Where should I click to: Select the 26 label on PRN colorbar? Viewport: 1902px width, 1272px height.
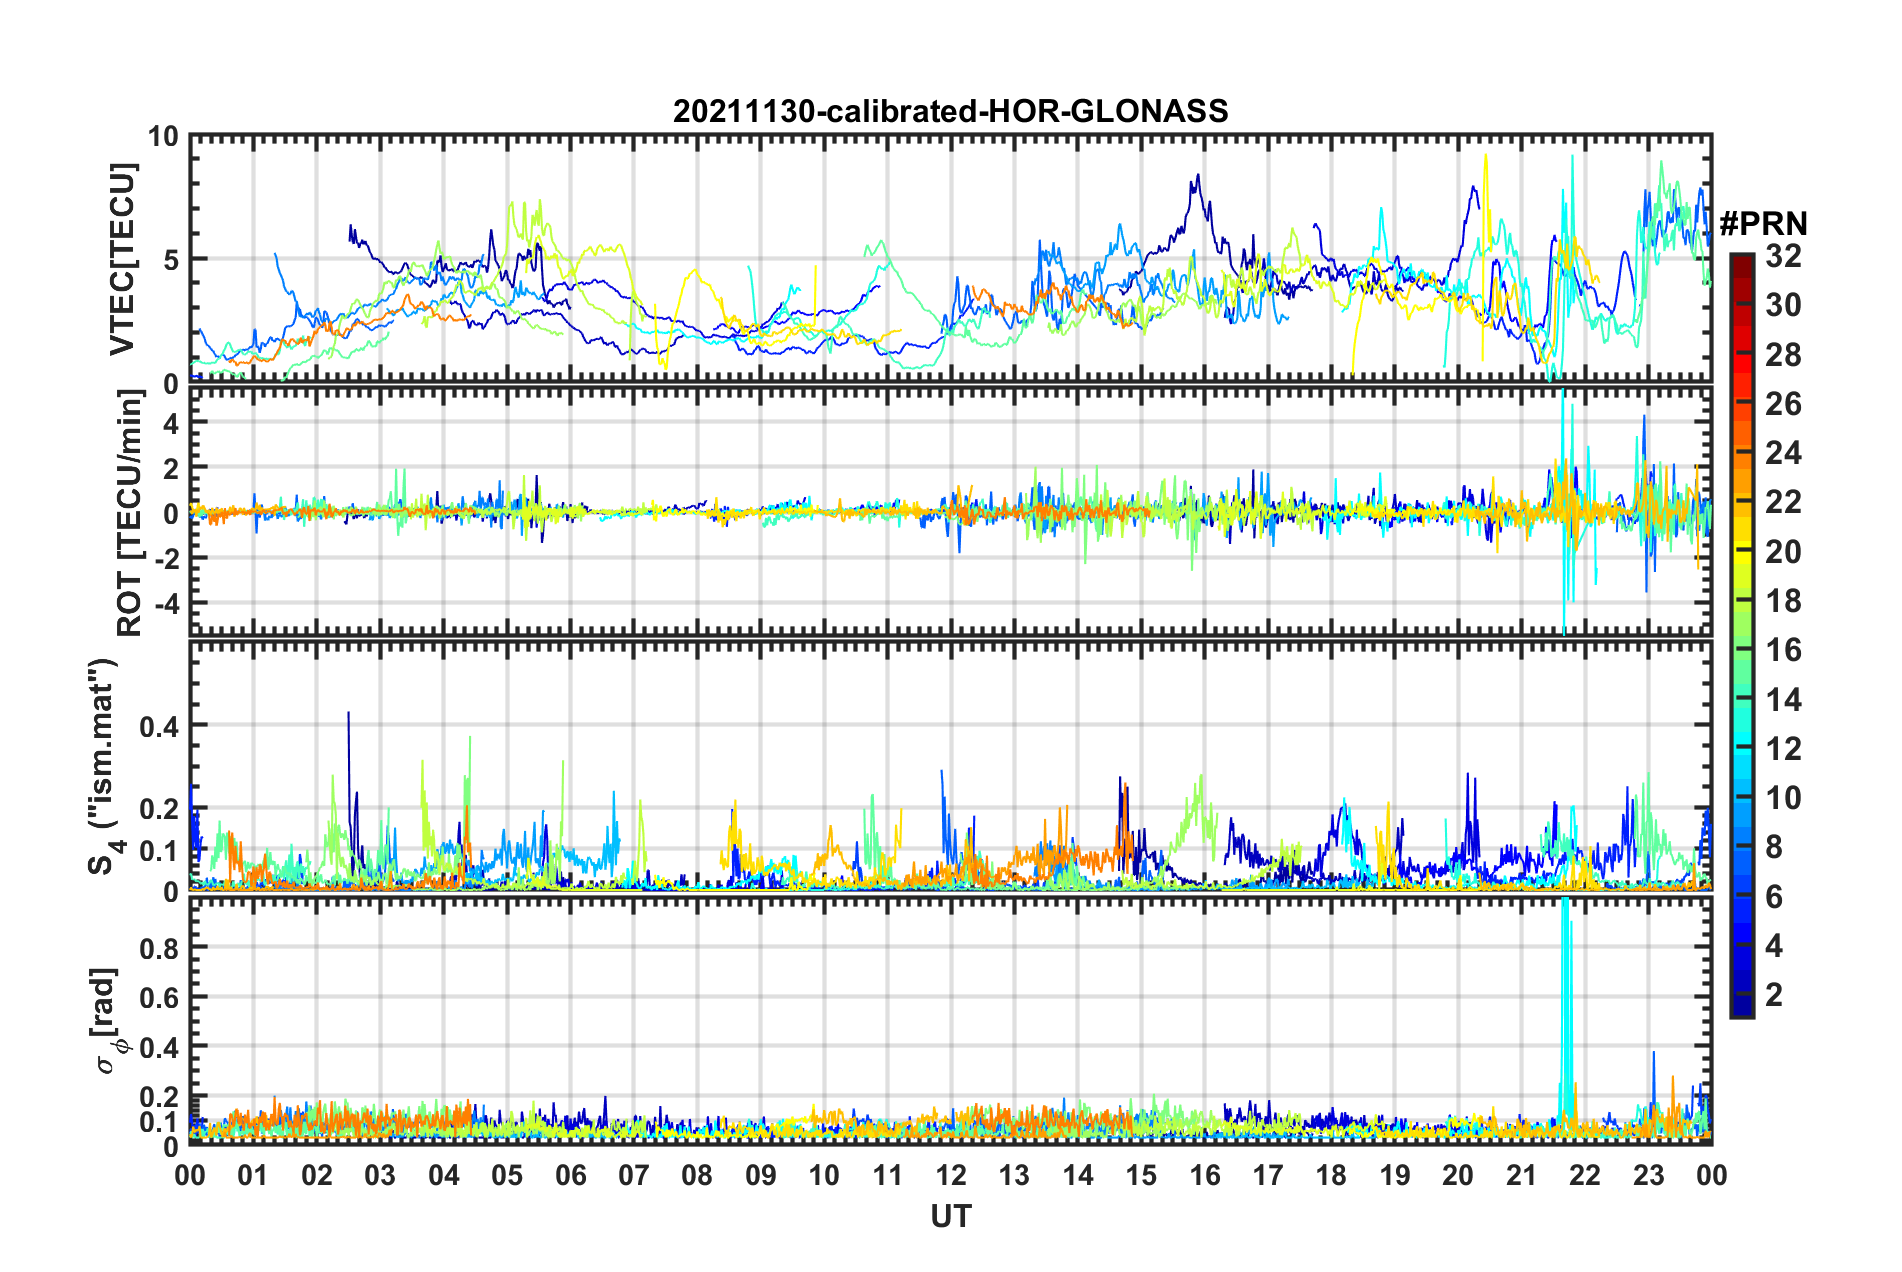tap(1783, 404)
